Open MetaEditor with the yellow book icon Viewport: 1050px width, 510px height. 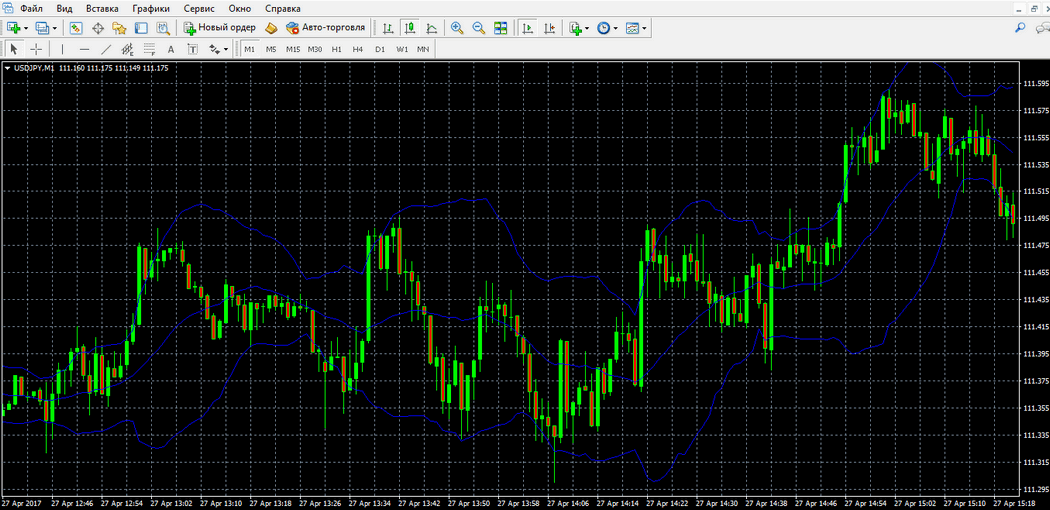(x=270, y=28)
